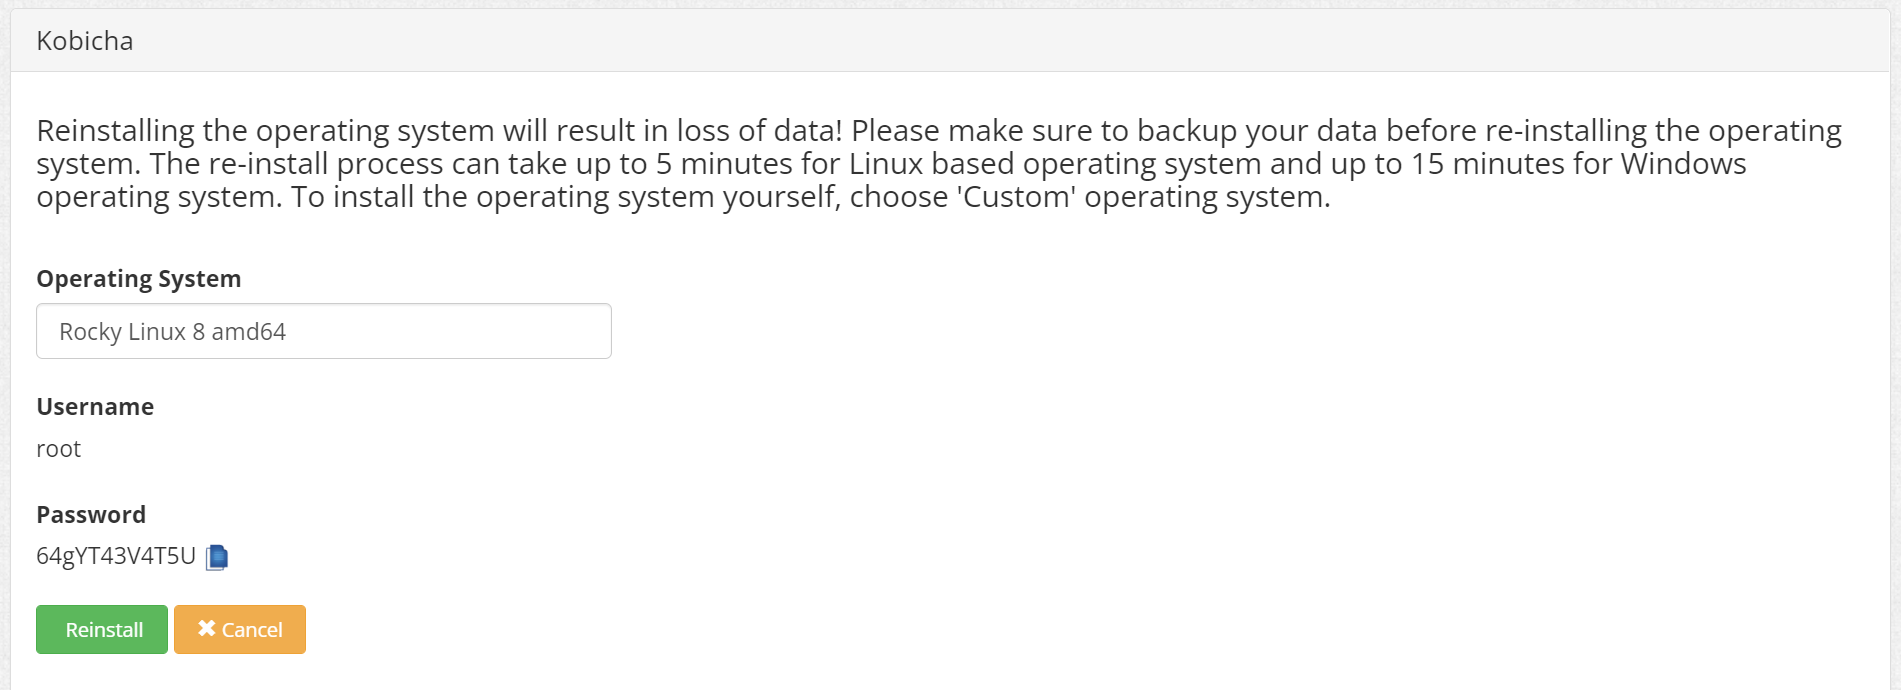
Task: Click the Username label
Action: (95, 407)
